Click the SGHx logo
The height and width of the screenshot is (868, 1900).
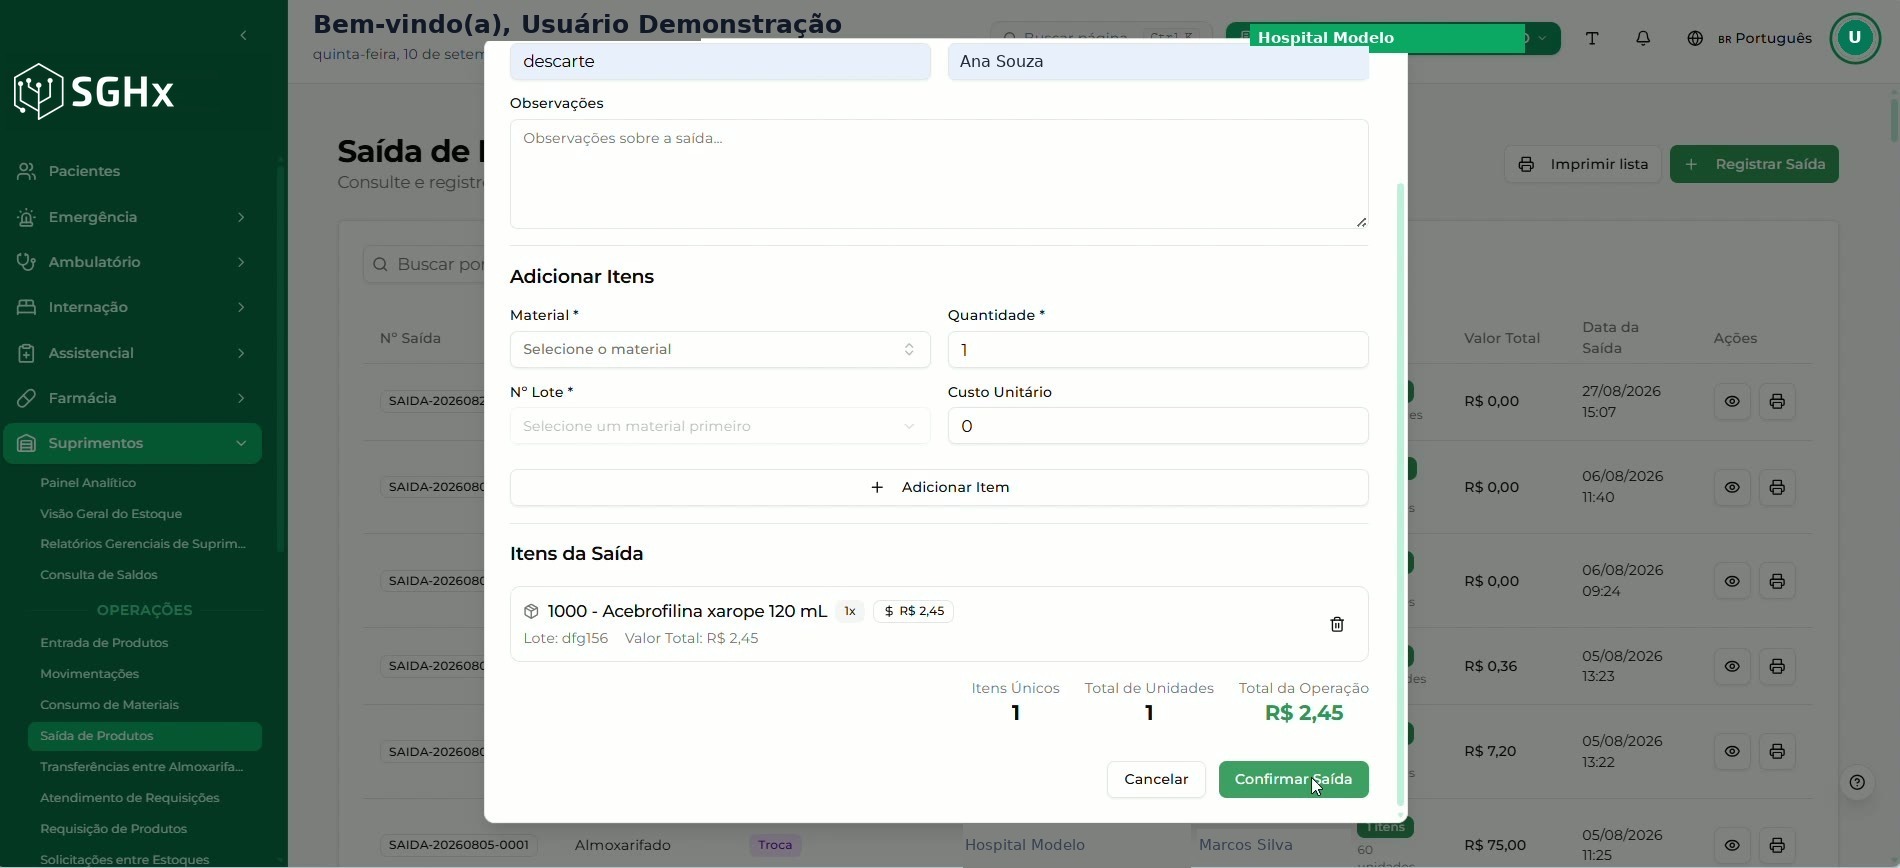[x=94, y=92]
